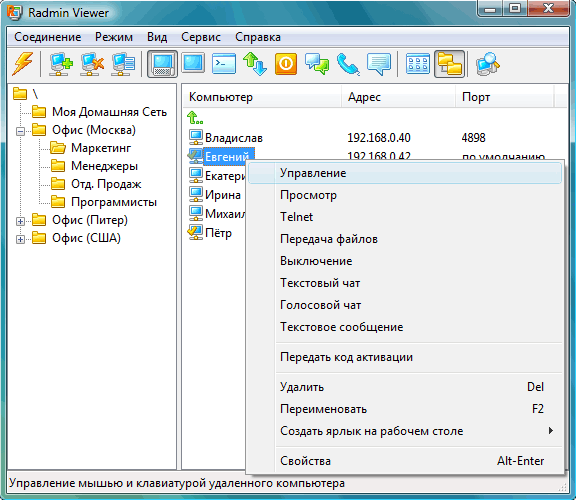The height and width of the screenshot is (500, 576).
Task: Click the lightning bolt Connect icon
Action: 23,64
